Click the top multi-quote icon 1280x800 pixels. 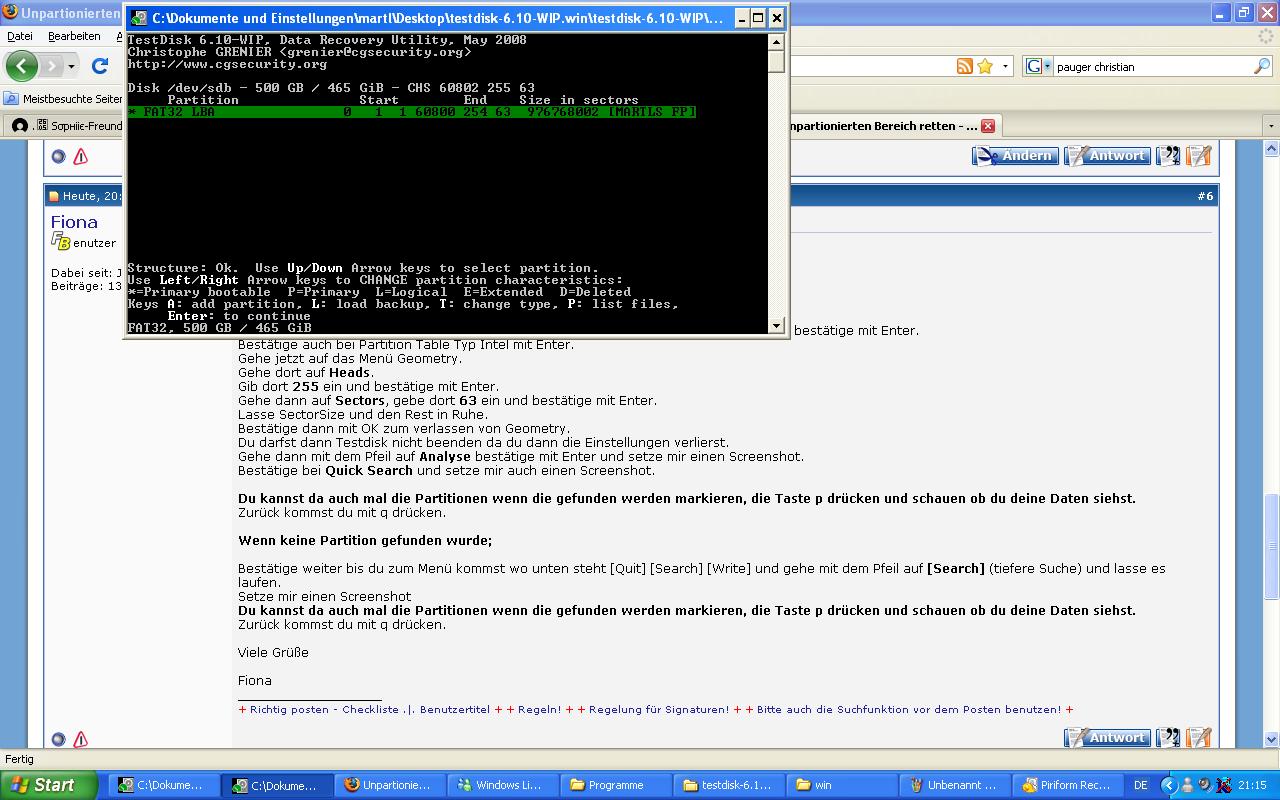(1168, 156)
